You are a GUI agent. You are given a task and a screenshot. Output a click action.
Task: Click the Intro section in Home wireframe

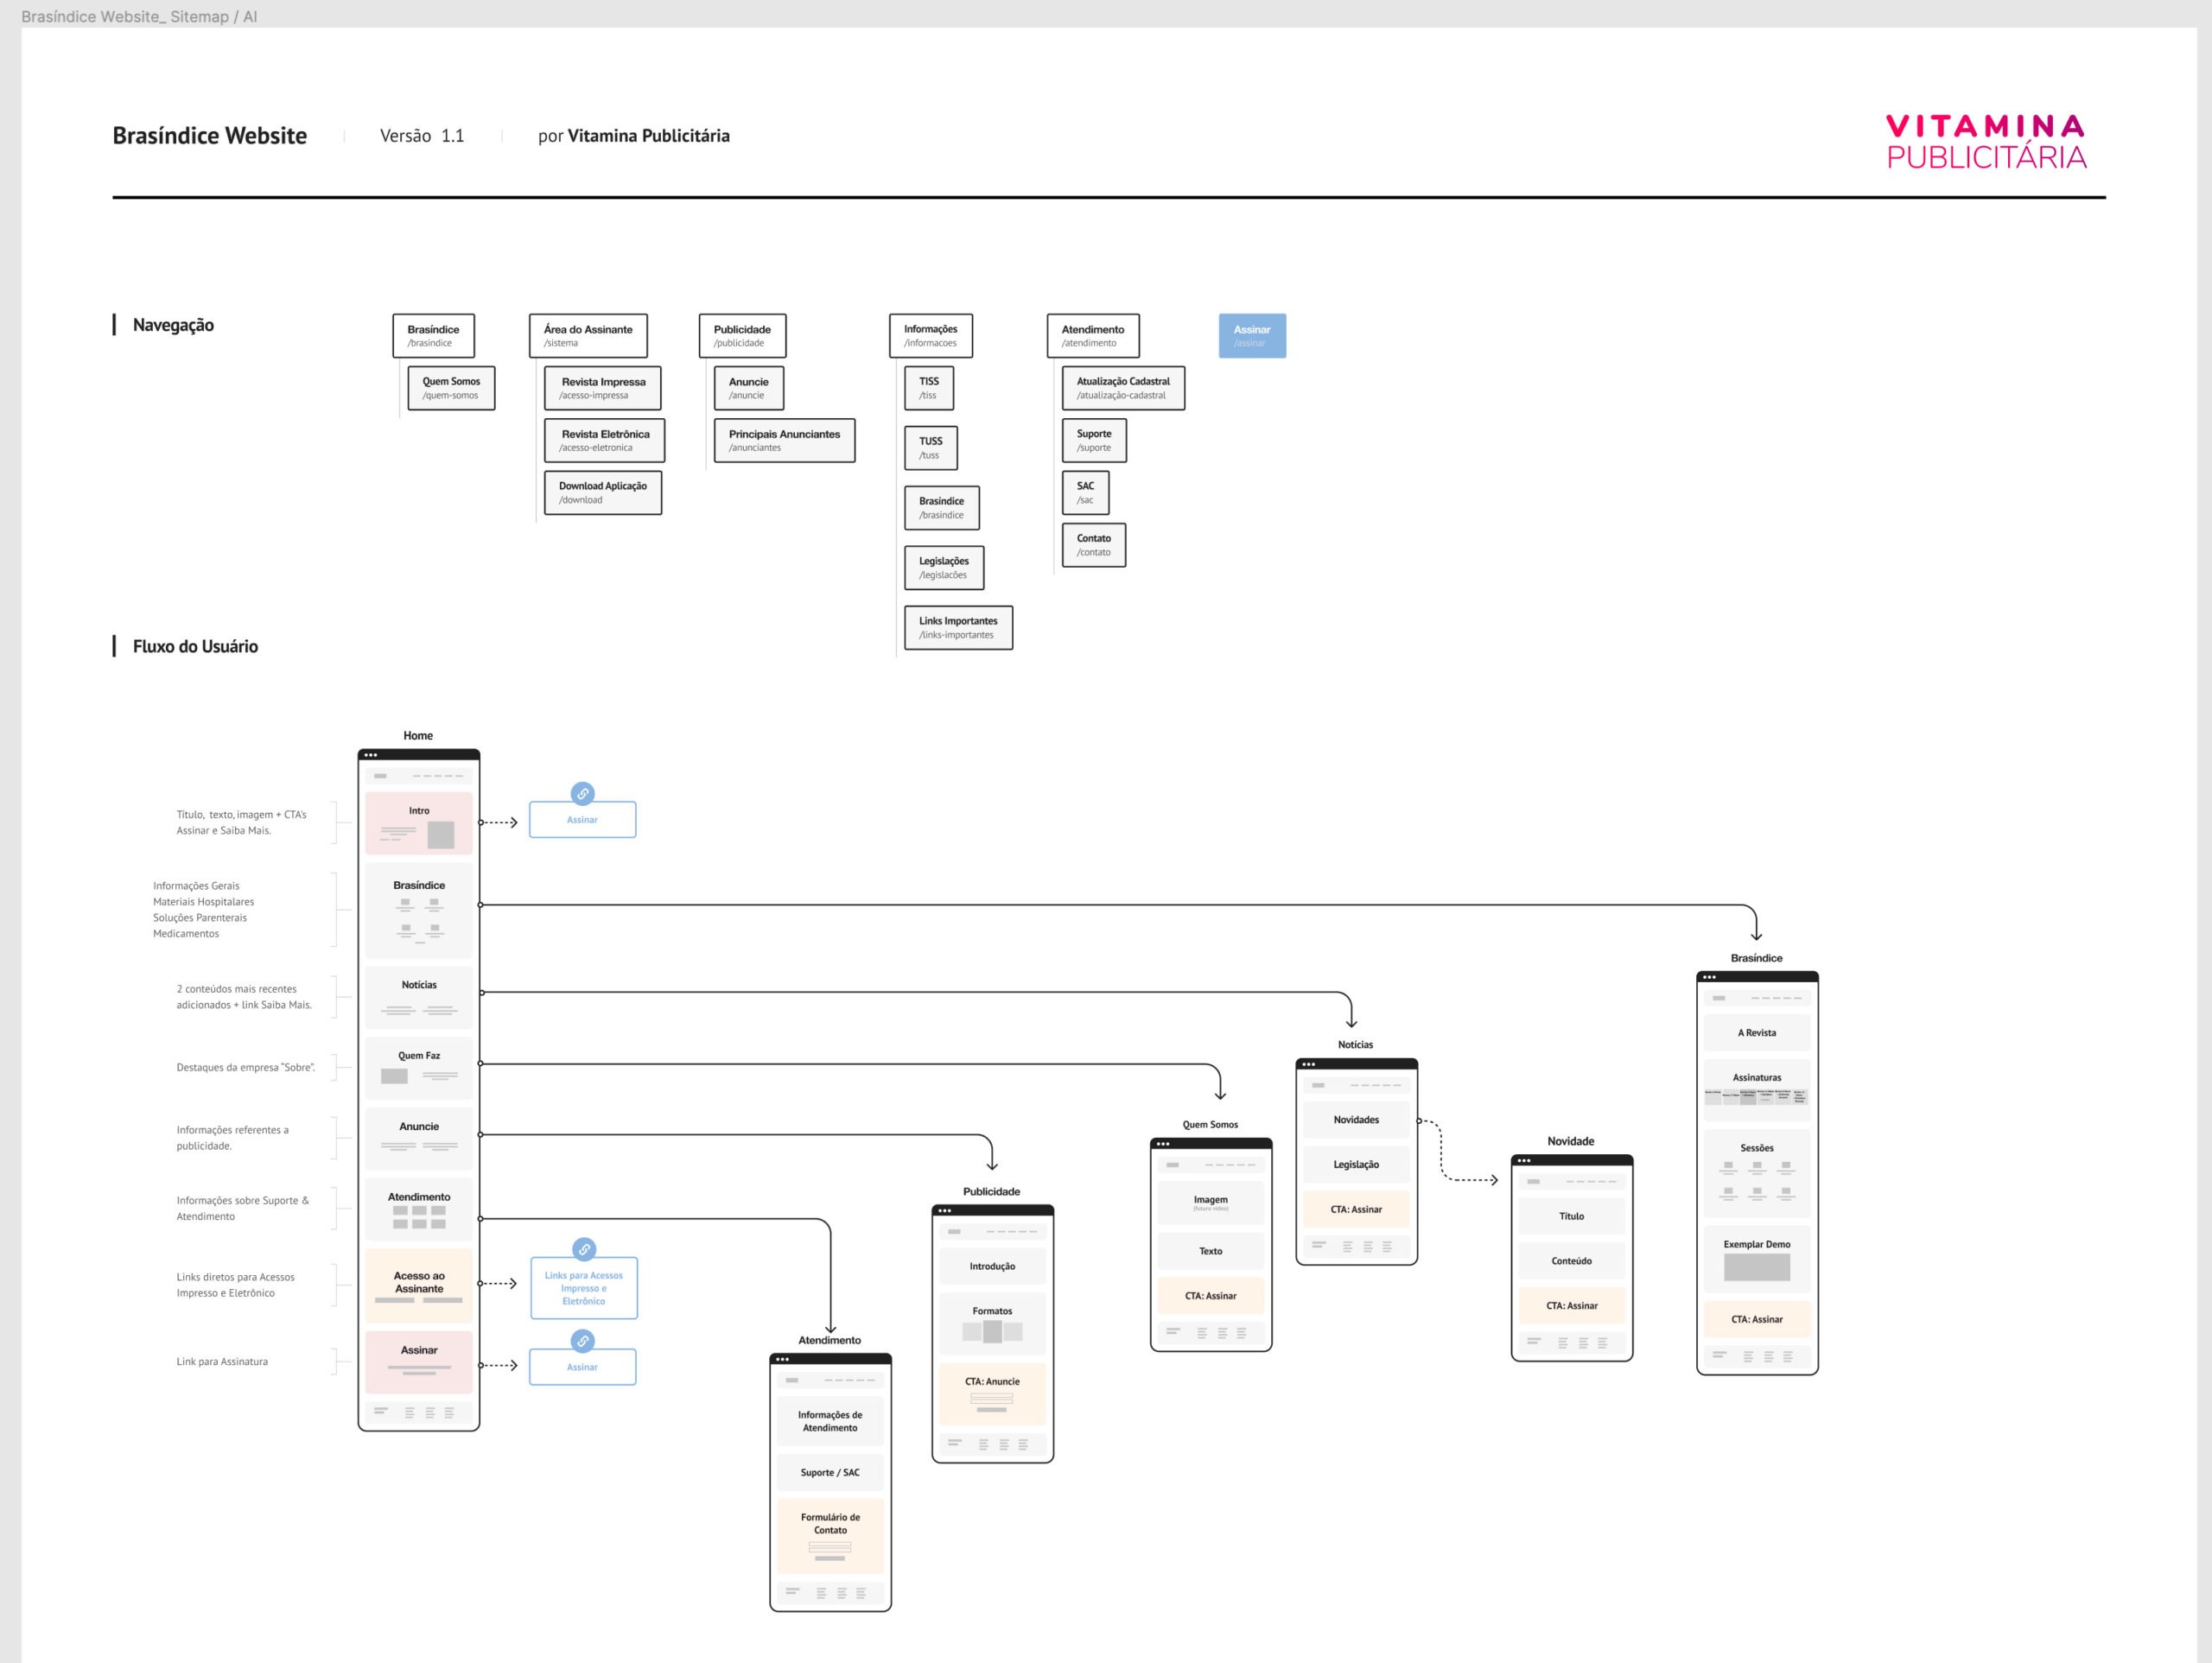[419, 823]
